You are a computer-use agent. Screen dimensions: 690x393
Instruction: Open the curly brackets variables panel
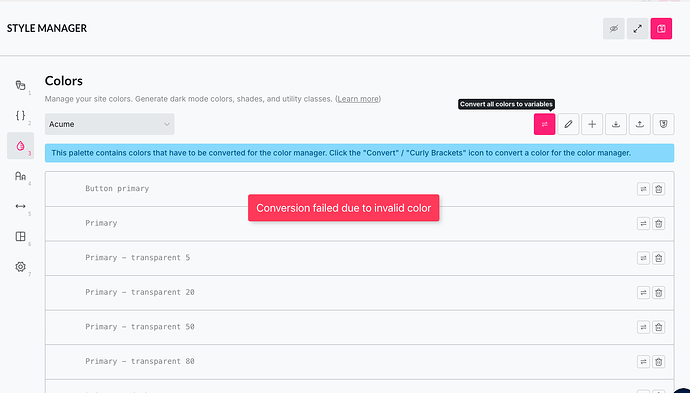coord(20,115)
